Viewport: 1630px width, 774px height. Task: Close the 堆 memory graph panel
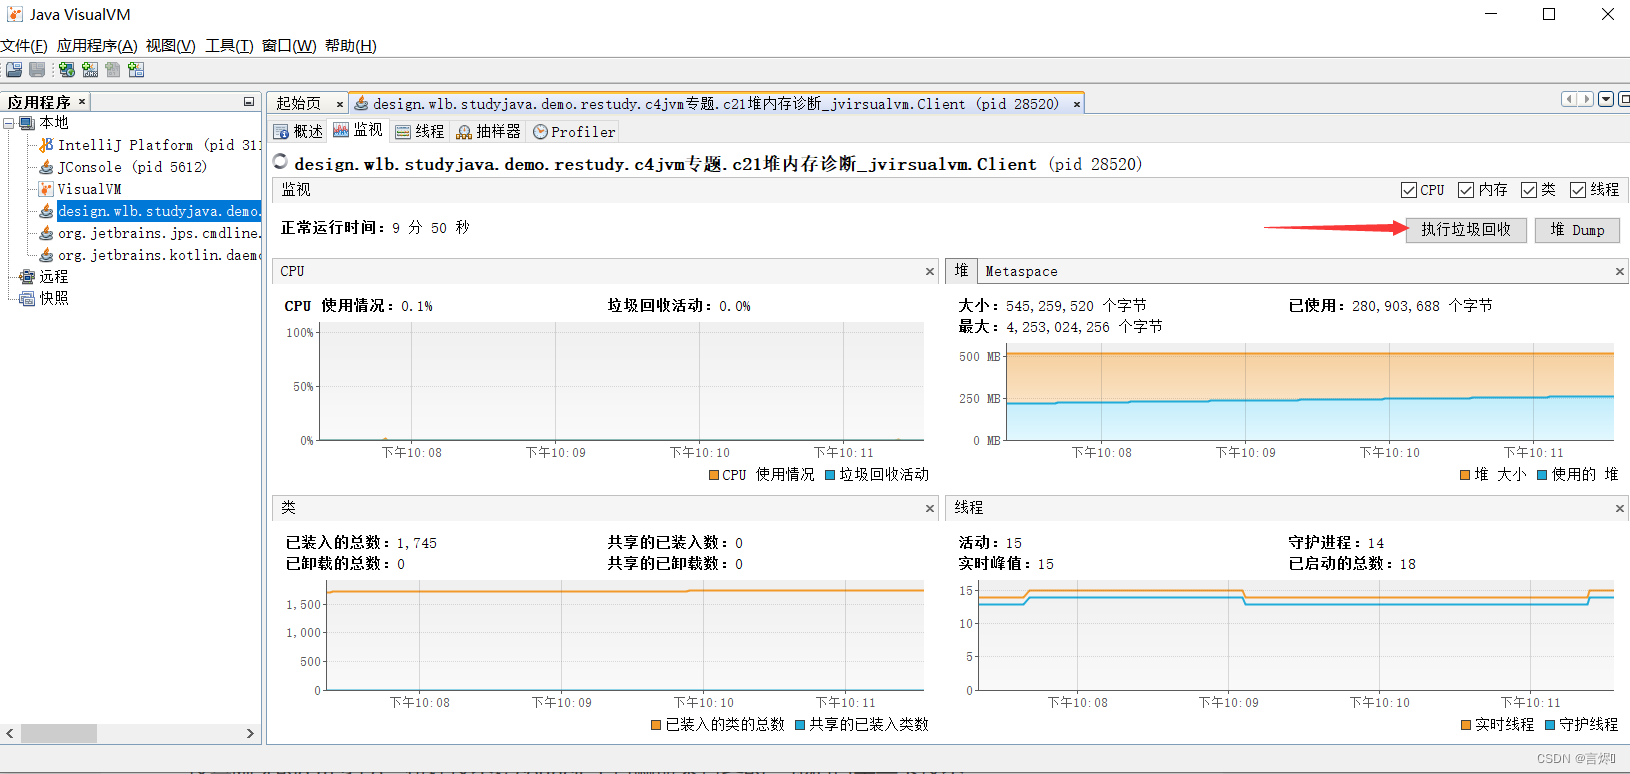[x=1620, y=272]
